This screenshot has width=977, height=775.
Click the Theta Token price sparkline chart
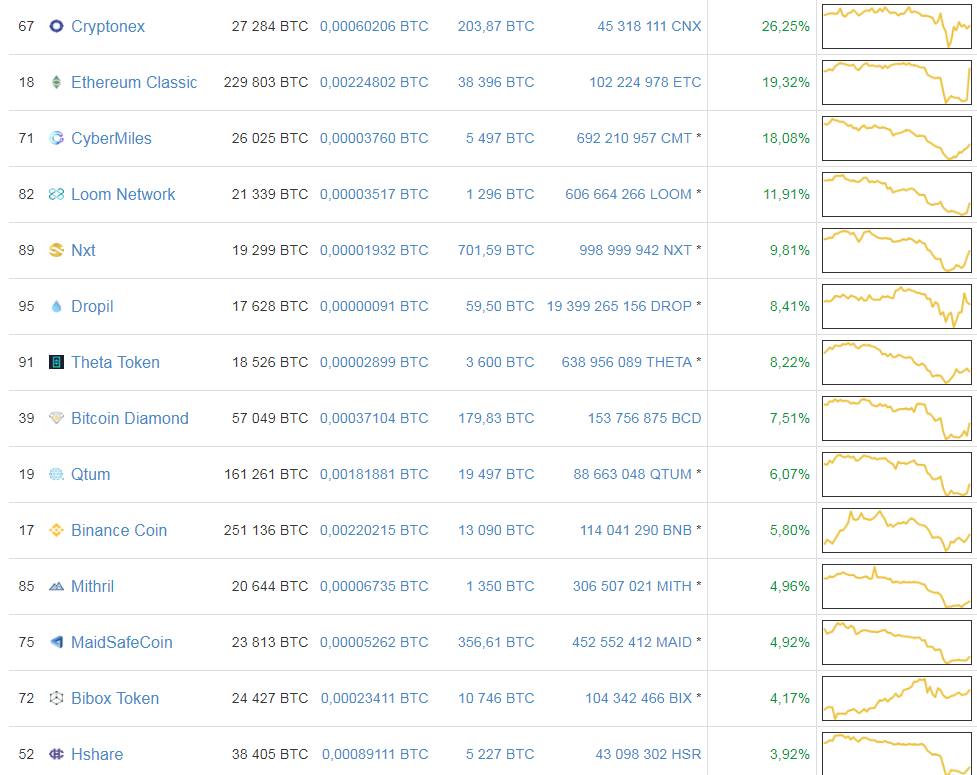click(x=897, y=362)
